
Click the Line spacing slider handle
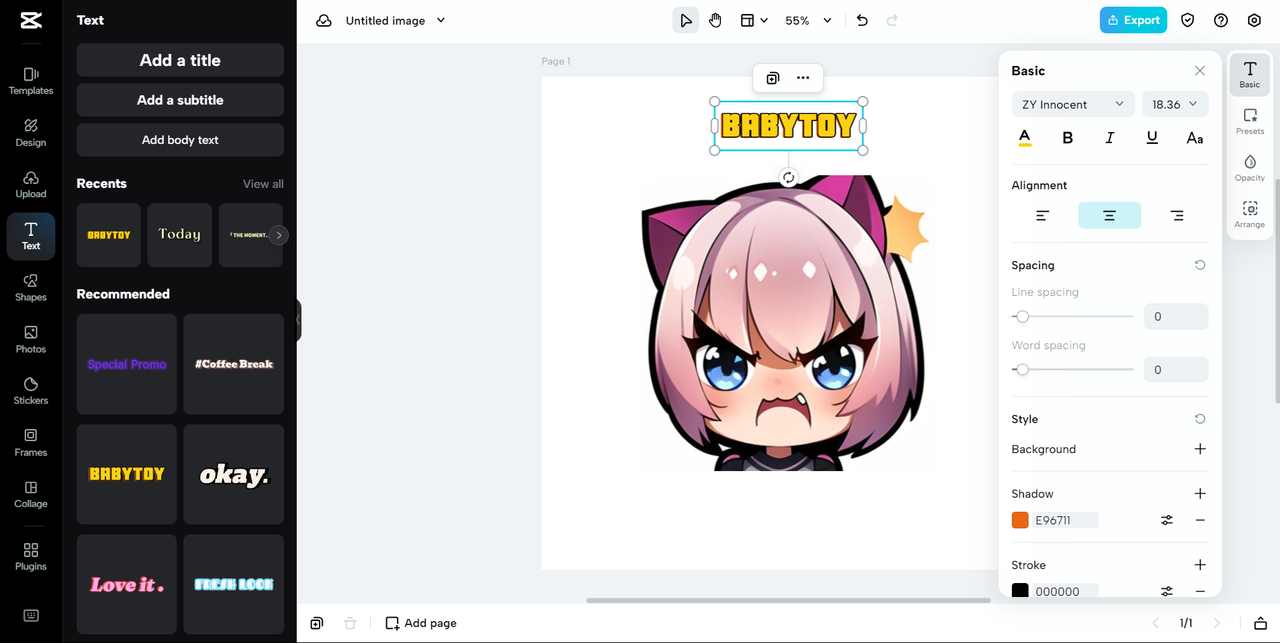pyautogui.click(x=1021, y=316)
